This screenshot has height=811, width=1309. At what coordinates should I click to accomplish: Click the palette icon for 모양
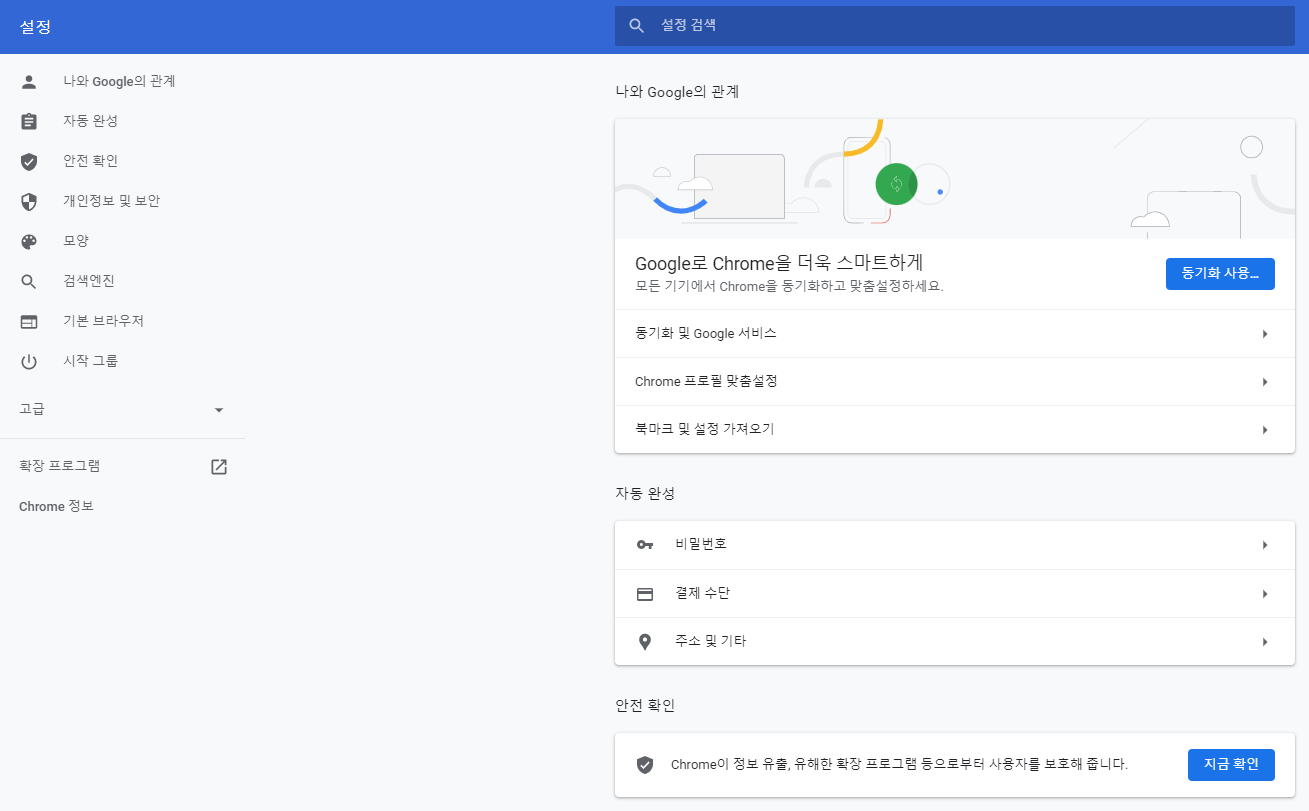point(29,241)
